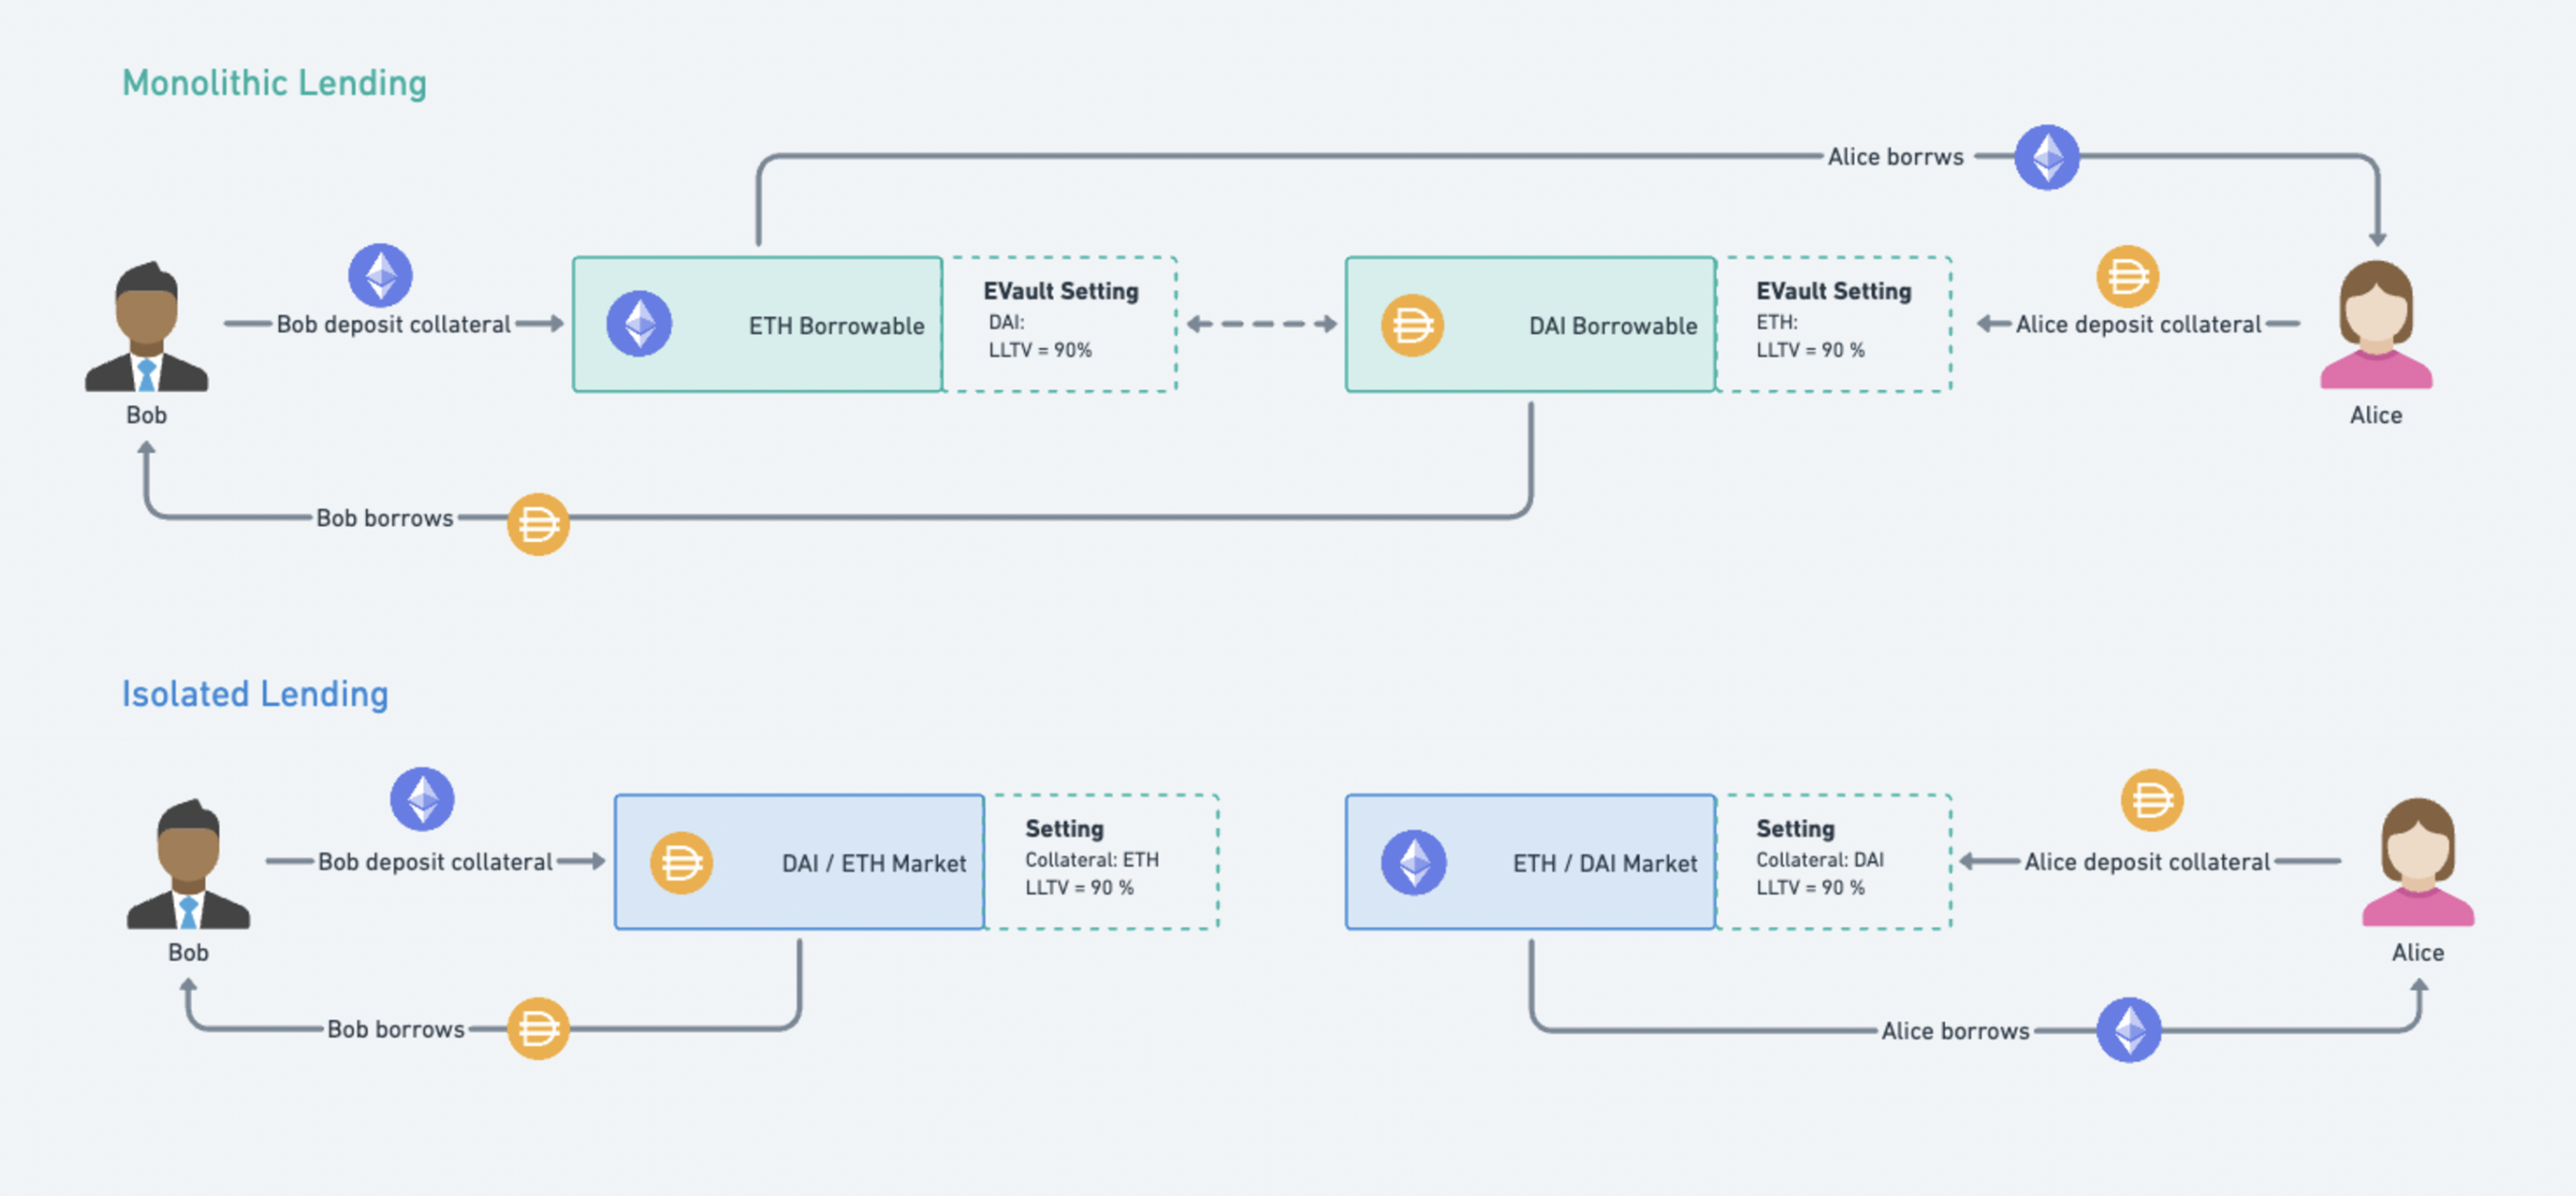The height and width of the screenshot is (1196, 2576).
Task: Click the ETH icon in ETH / DAI Market box
Action: (x=1413, y=862)
